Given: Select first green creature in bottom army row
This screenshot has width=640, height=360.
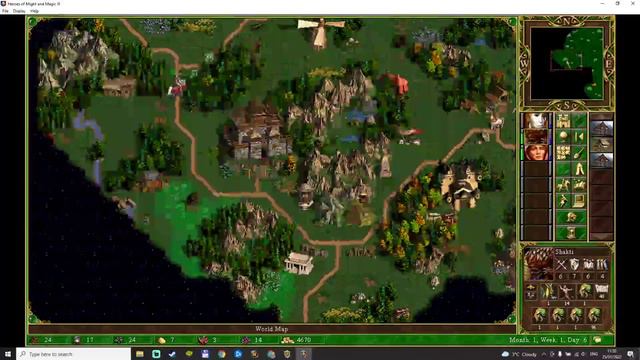Looking at the screenshot, I should 540,316.
